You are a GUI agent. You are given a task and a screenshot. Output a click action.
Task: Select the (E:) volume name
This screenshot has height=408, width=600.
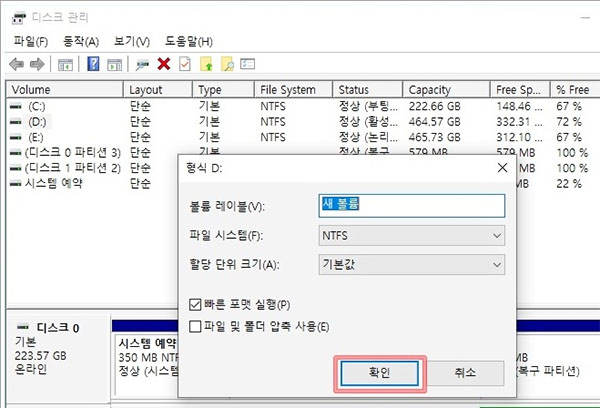point(36,137)
